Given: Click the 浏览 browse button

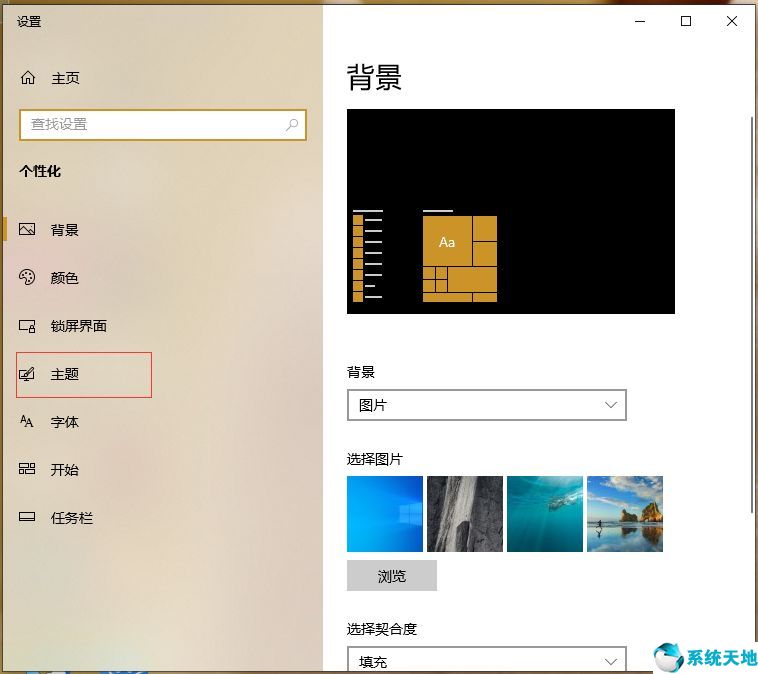Looking at the screenshot, I should click(392, 575).
